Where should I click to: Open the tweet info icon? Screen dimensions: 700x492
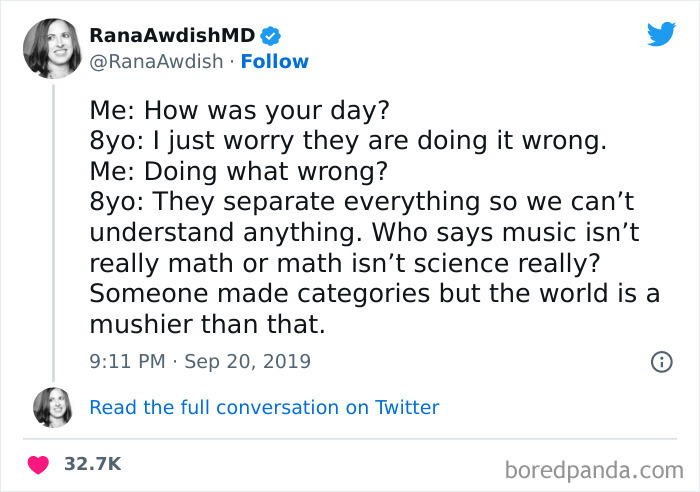661,362
